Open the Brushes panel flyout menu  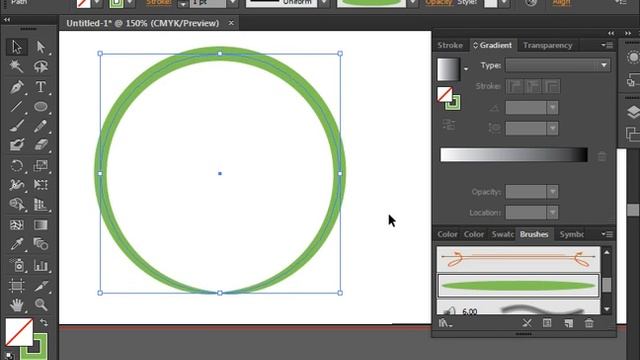(607, 234)
